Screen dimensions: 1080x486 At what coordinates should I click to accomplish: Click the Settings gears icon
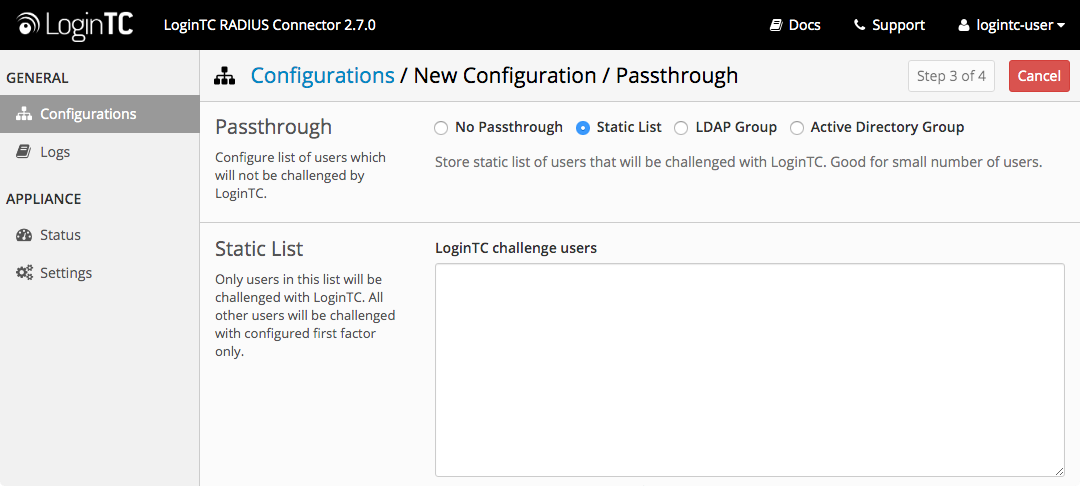[24, 273]
